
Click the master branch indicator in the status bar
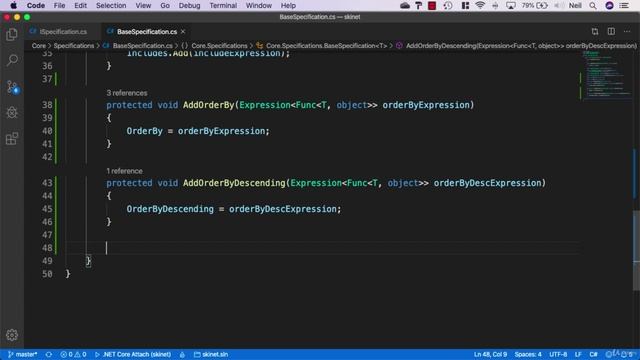(22, 354)
